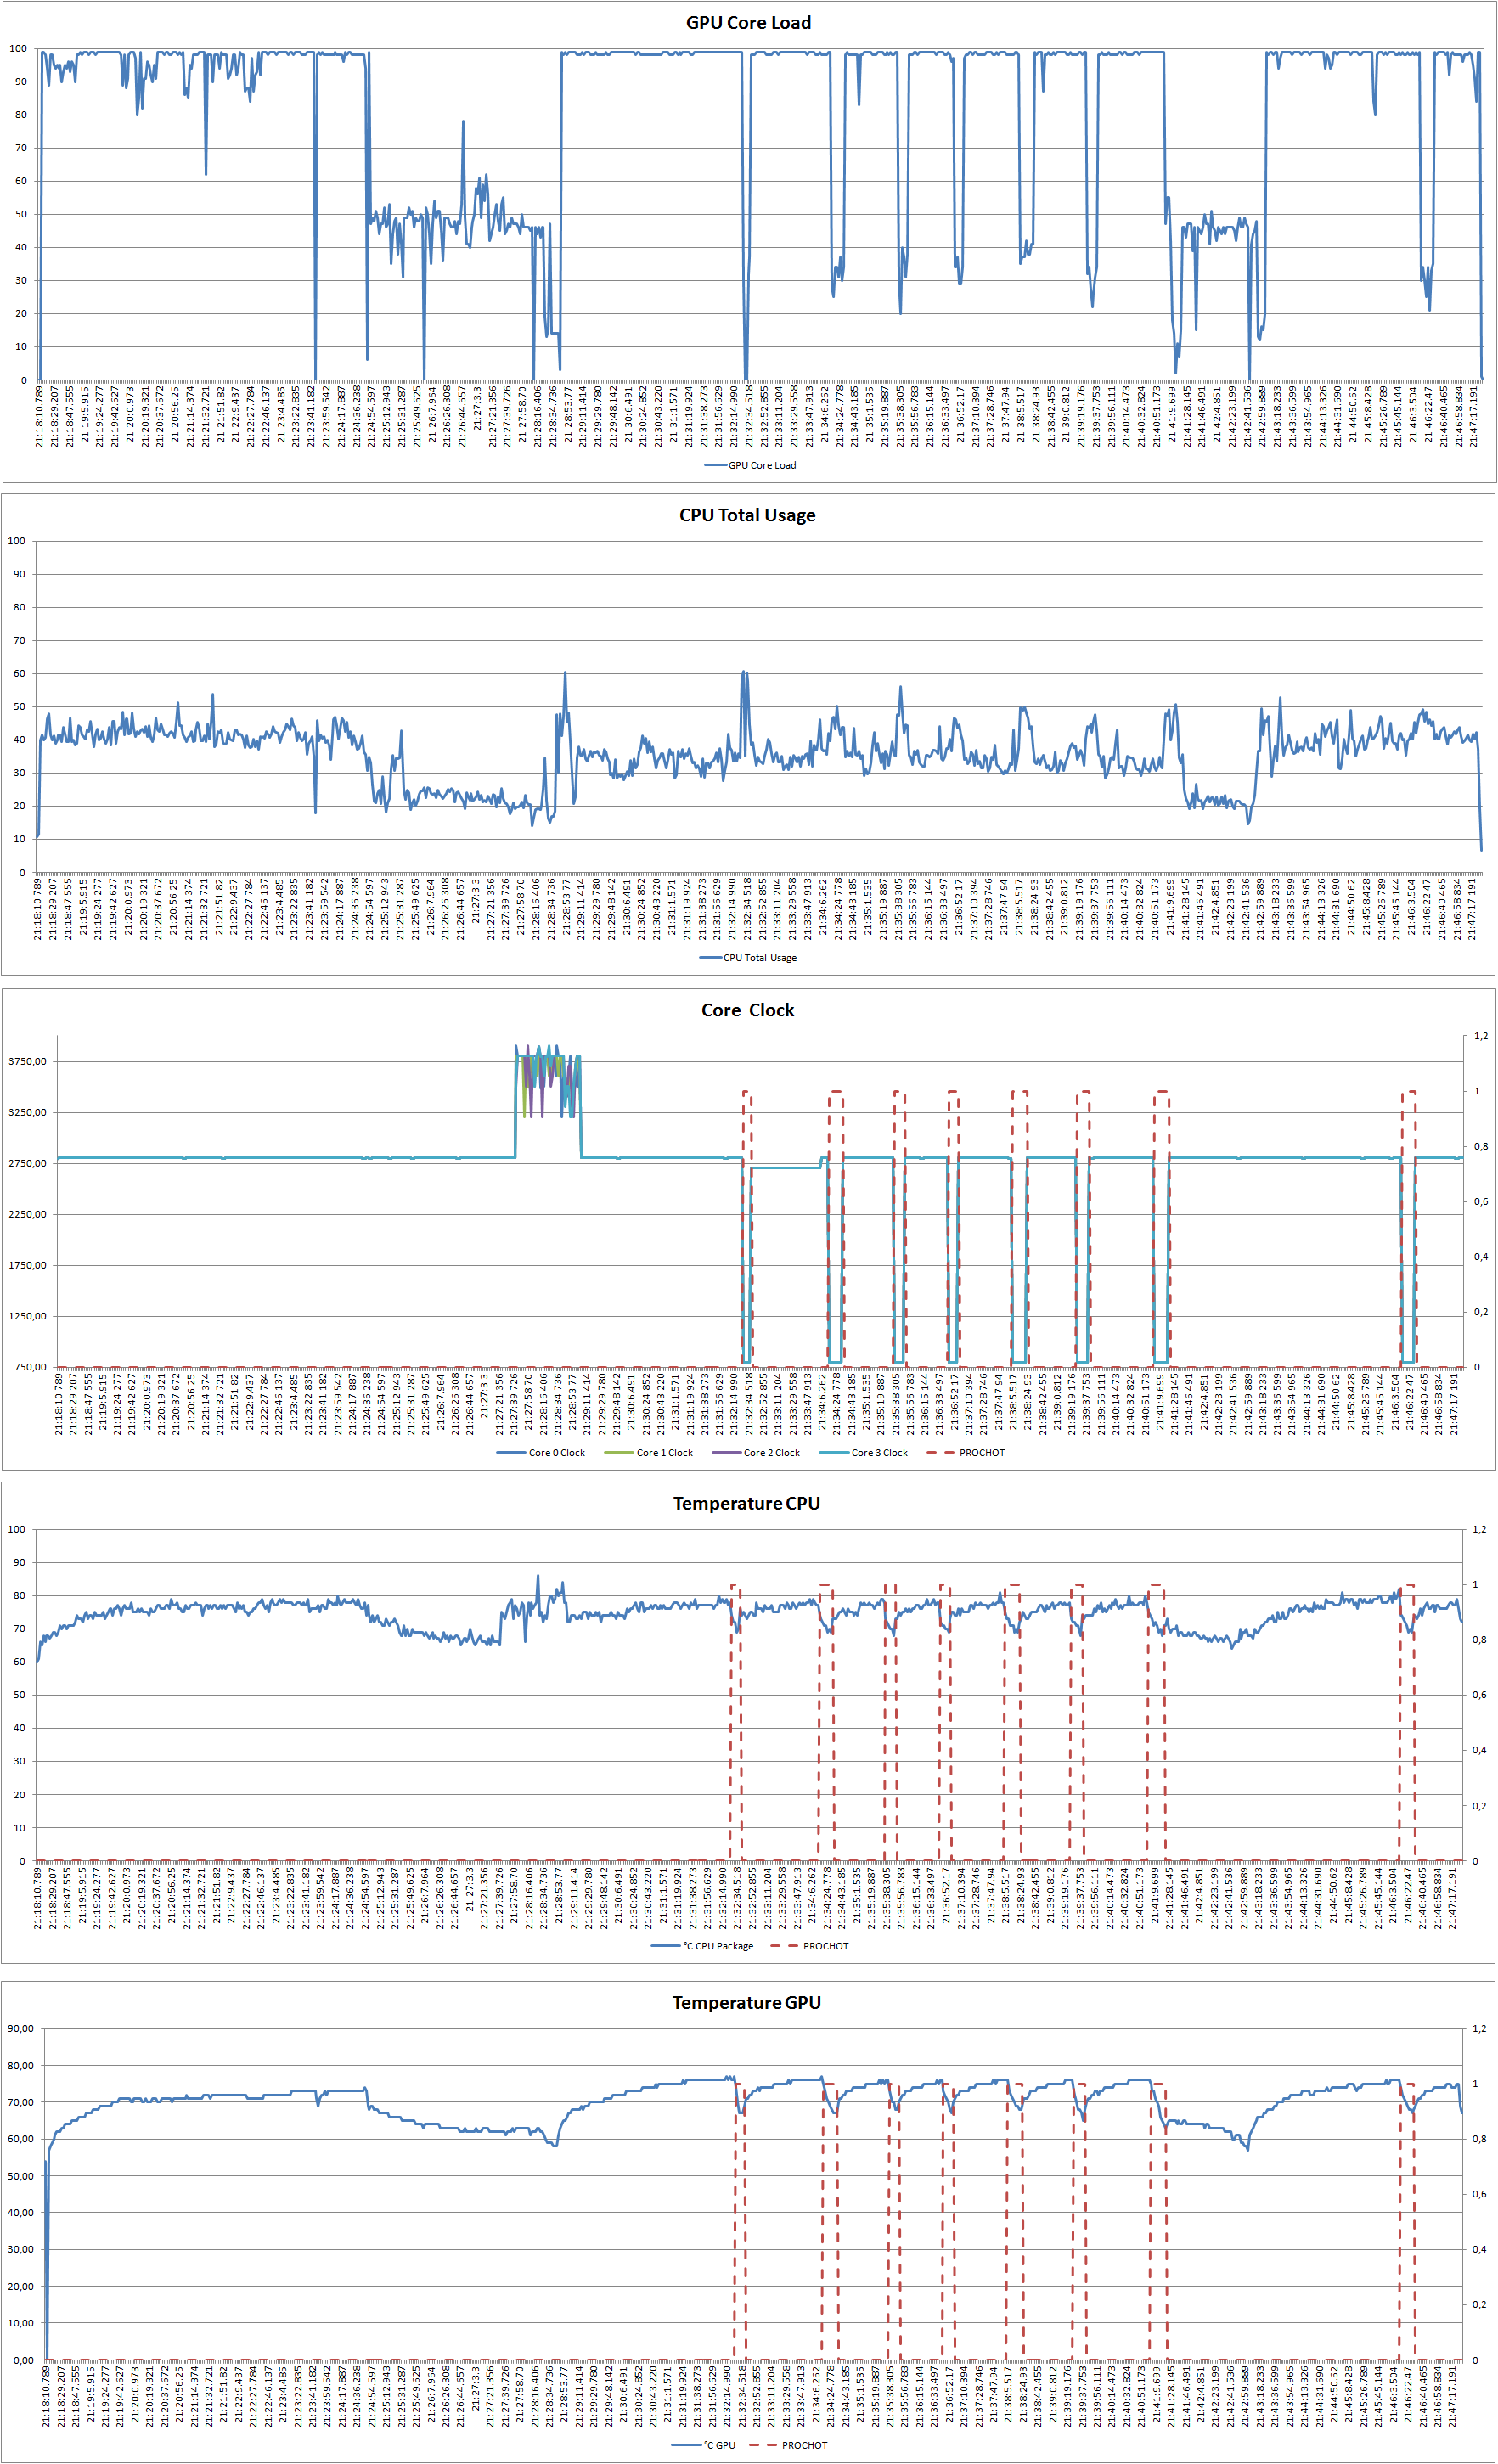Select the "Temperature GPU" chart title

pyautogui.click(x=746, y=2002)
